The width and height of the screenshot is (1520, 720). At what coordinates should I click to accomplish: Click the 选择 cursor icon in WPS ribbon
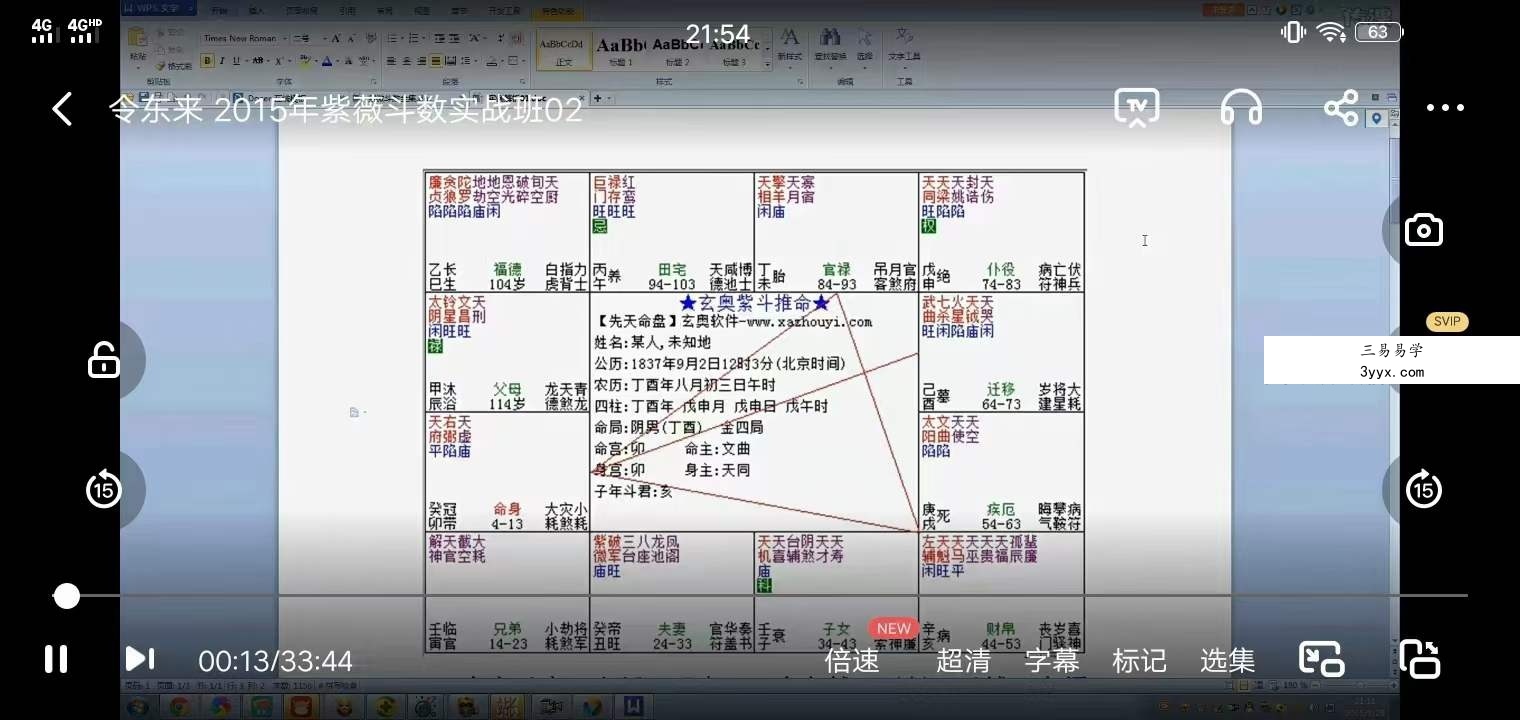coord(864,45)
